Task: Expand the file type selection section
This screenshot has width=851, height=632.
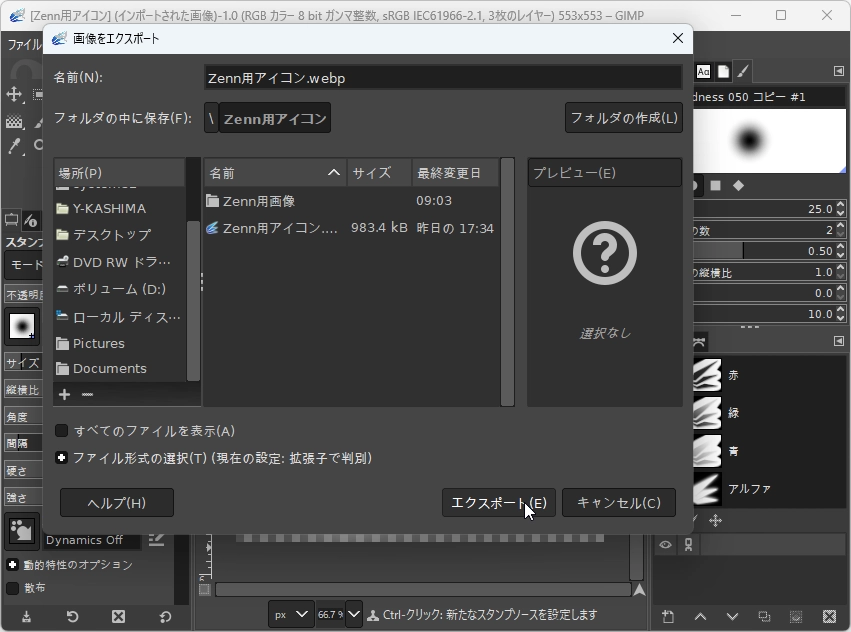Action: pyautogui.click(x=61, y=458)
